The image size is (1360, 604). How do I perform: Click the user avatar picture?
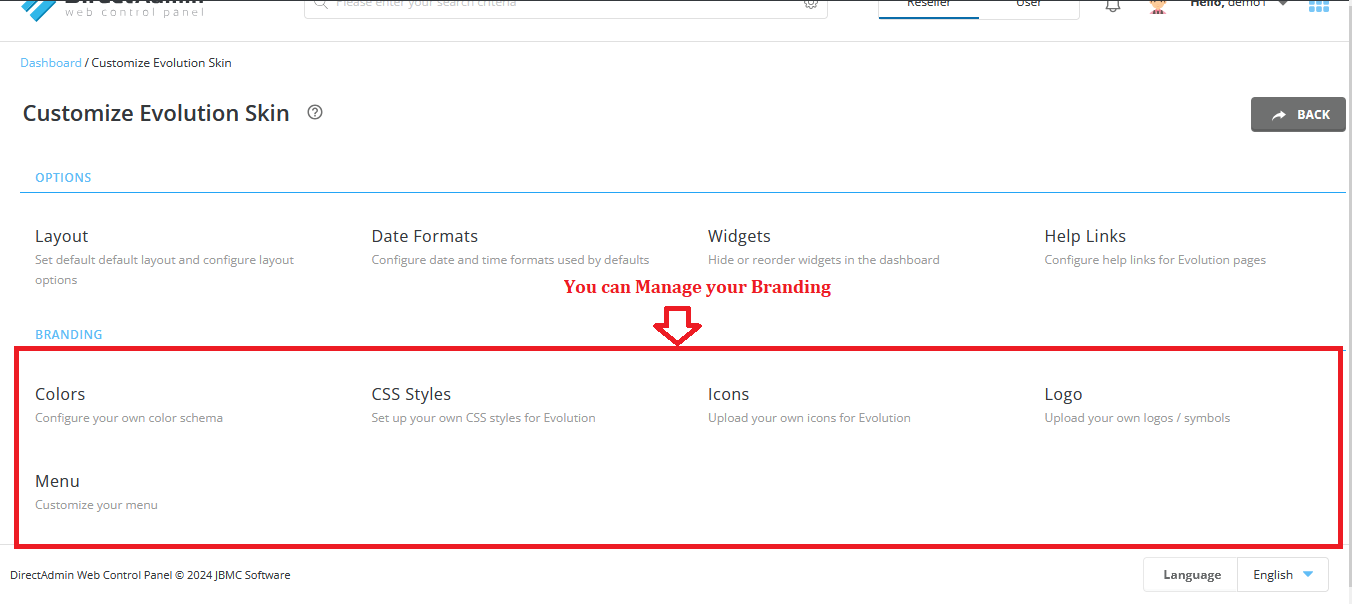[1158, 5]
